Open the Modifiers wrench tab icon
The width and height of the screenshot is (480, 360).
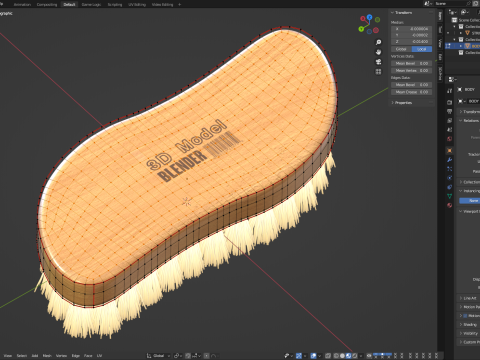click(x=449, y=160)
